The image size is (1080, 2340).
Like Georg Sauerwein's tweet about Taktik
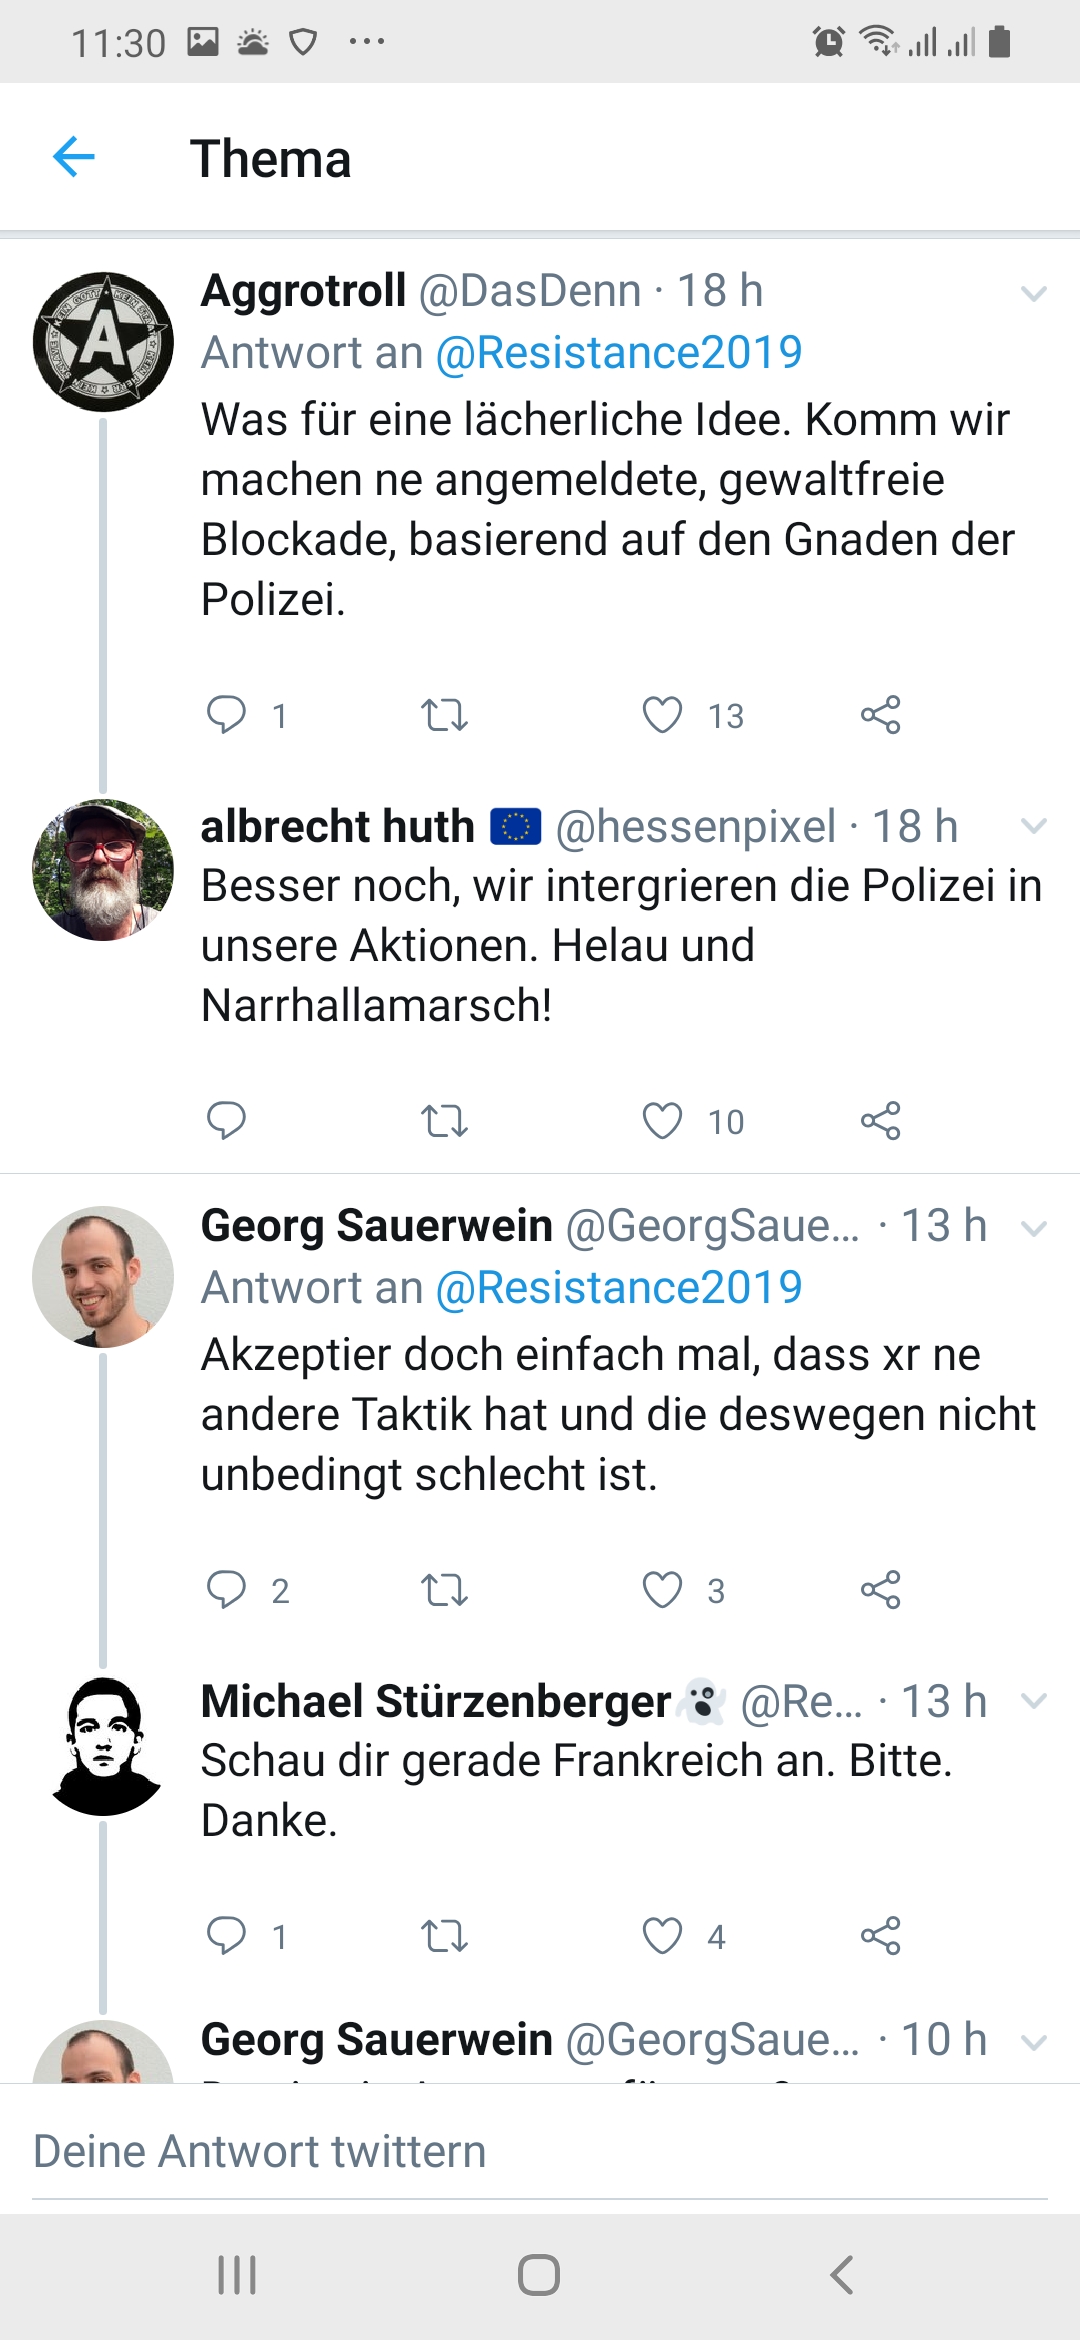pos(662,1589)
